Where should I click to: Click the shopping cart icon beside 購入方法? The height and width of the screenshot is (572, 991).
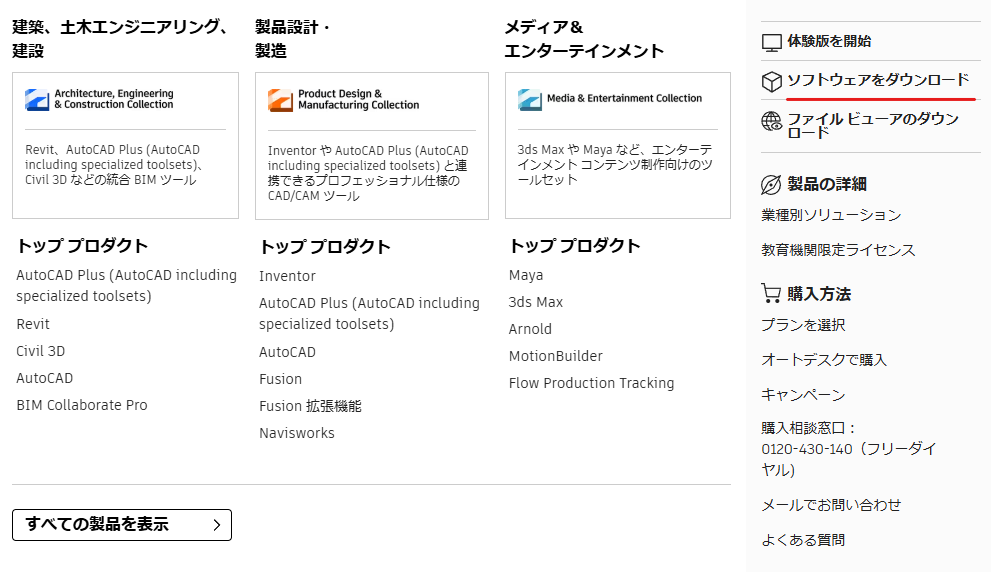[x=771, y=293]
